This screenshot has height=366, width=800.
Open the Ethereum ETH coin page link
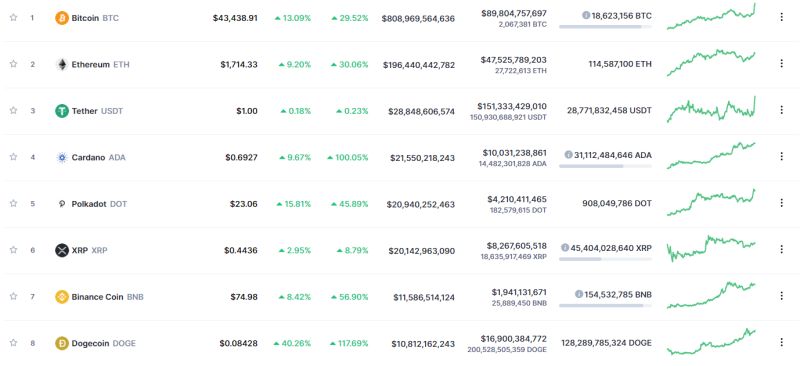point(101,65)
